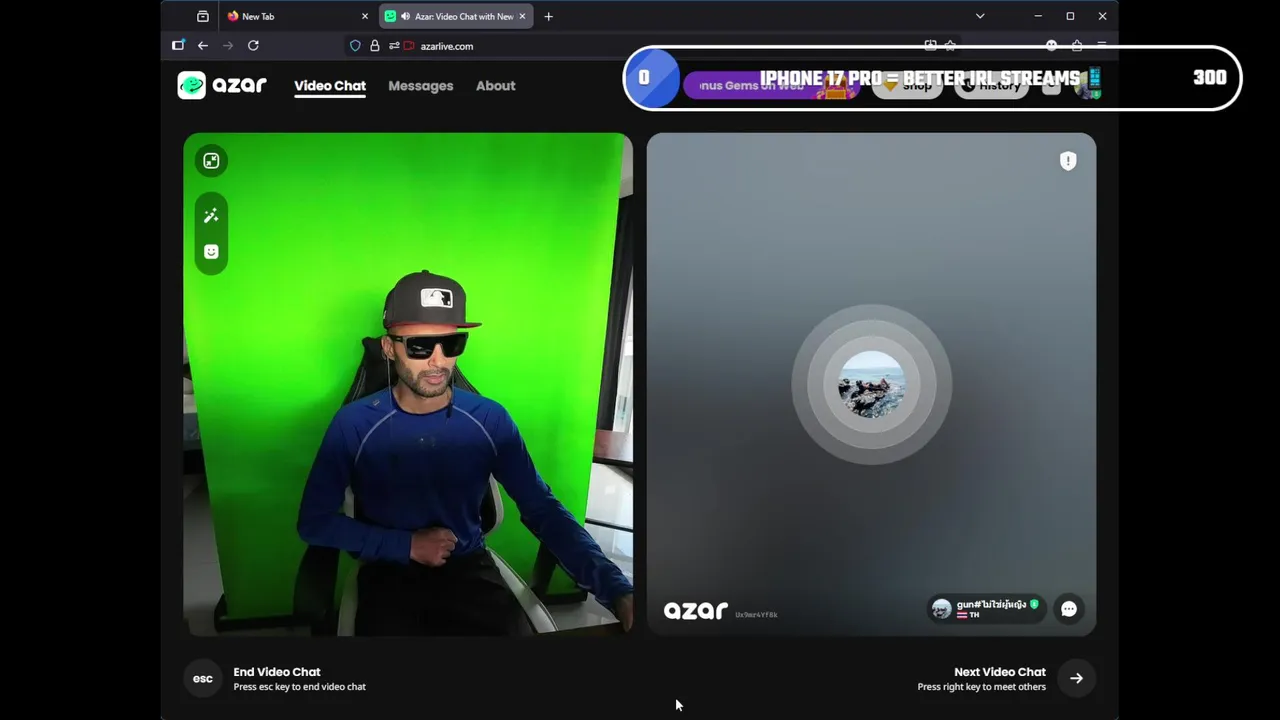
Task: Toggle picture-in-picture on your video
Action: click(x=211, y=161)
